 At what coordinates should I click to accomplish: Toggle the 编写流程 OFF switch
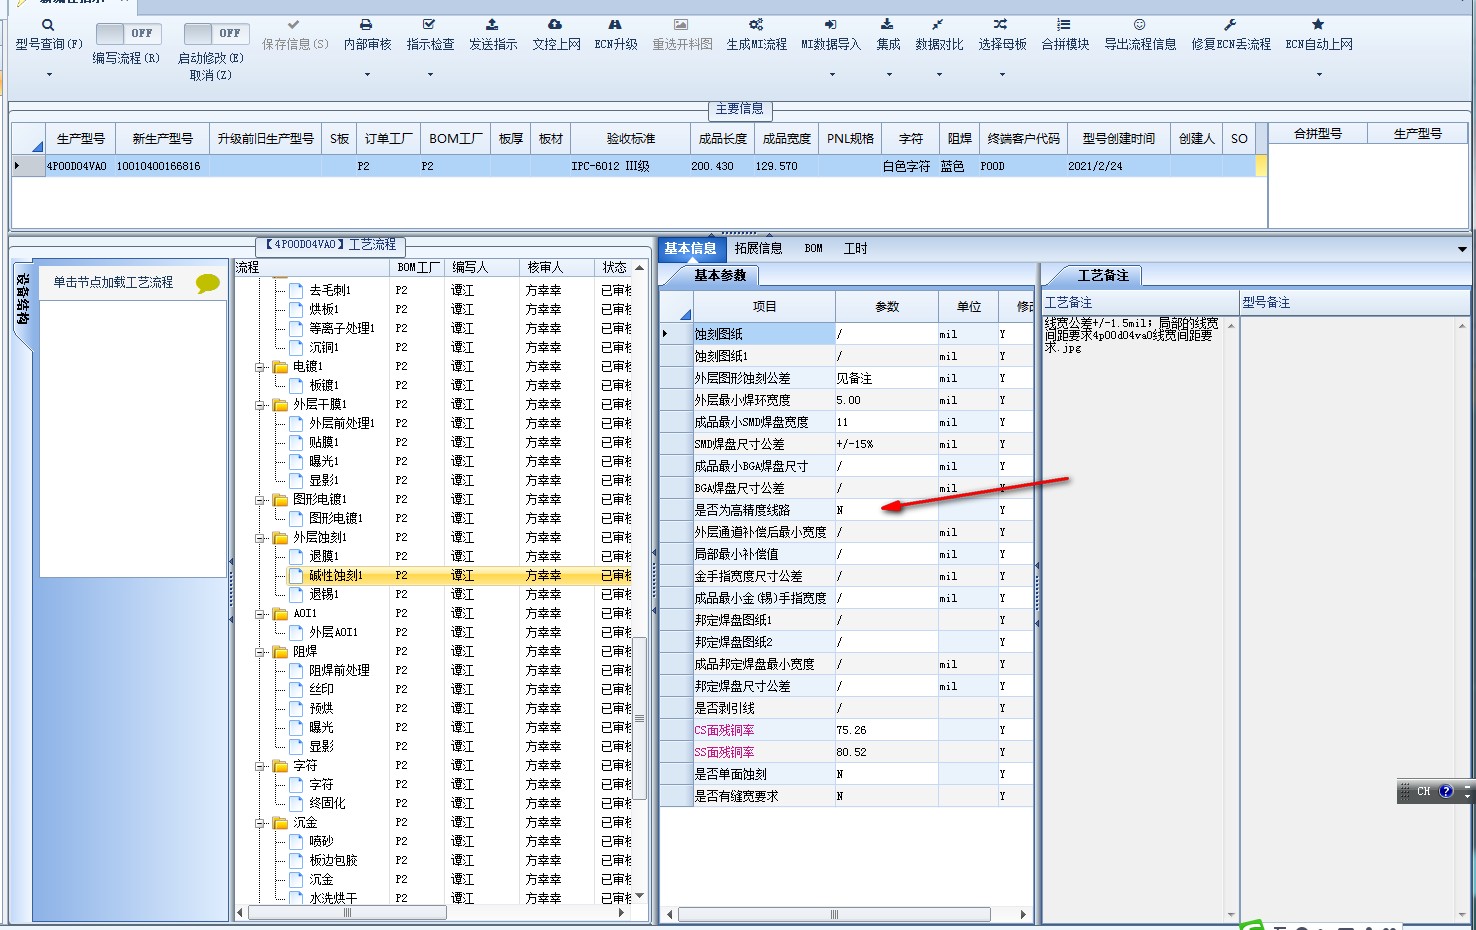pyautogui.click(x=127, y=33)
